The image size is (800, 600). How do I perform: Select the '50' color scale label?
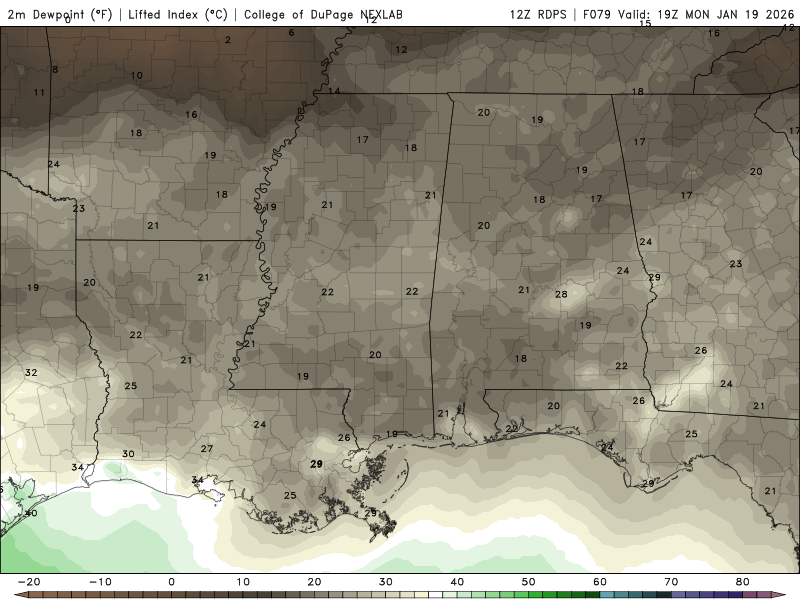529,582
